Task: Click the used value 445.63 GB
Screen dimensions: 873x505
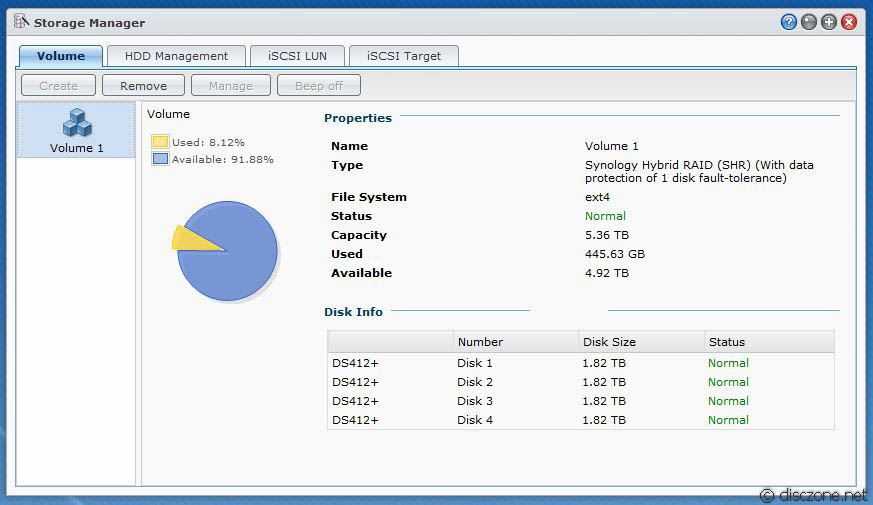Action: click(615, 254)
